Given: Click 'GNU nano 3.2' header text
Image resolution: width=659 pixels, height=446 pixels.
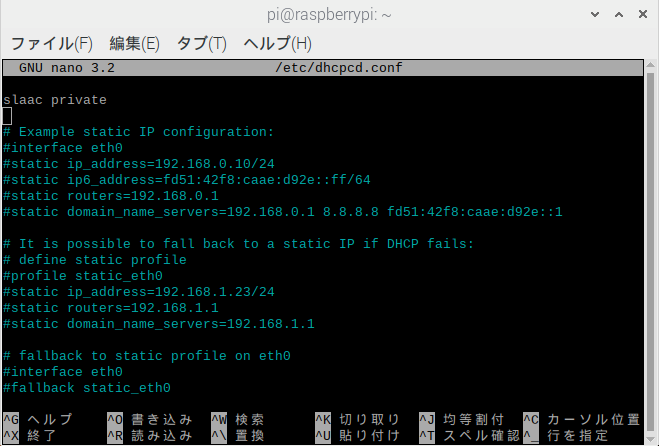Looking at the screenshot, I should 67,68.
